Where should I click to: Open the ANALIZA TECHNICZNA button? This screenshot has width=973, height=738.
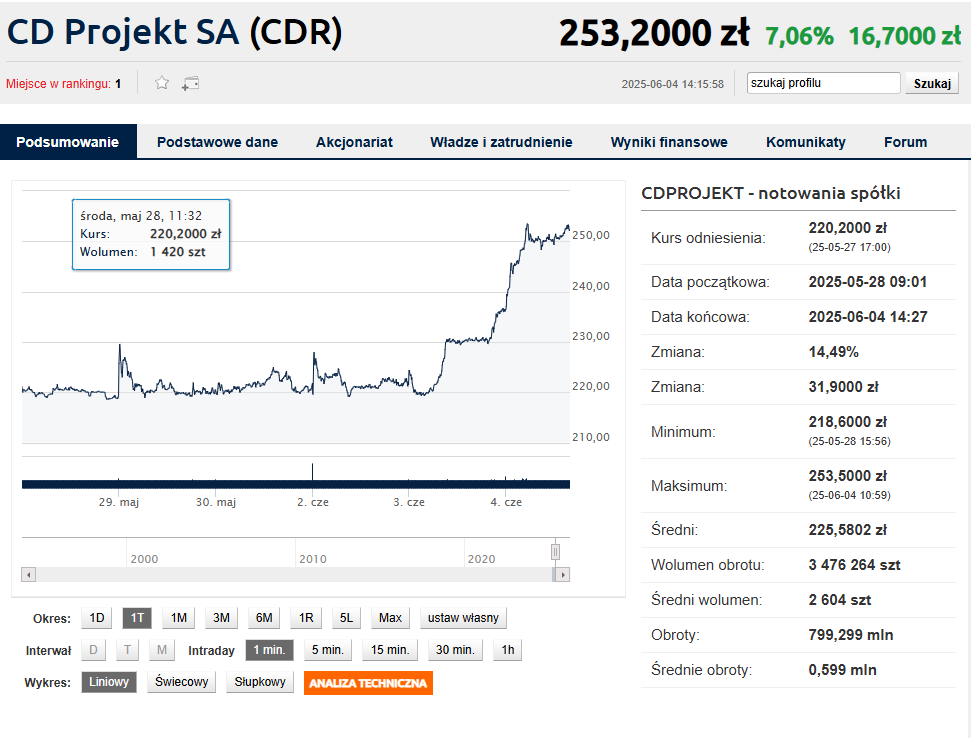[x=368, y=683]
